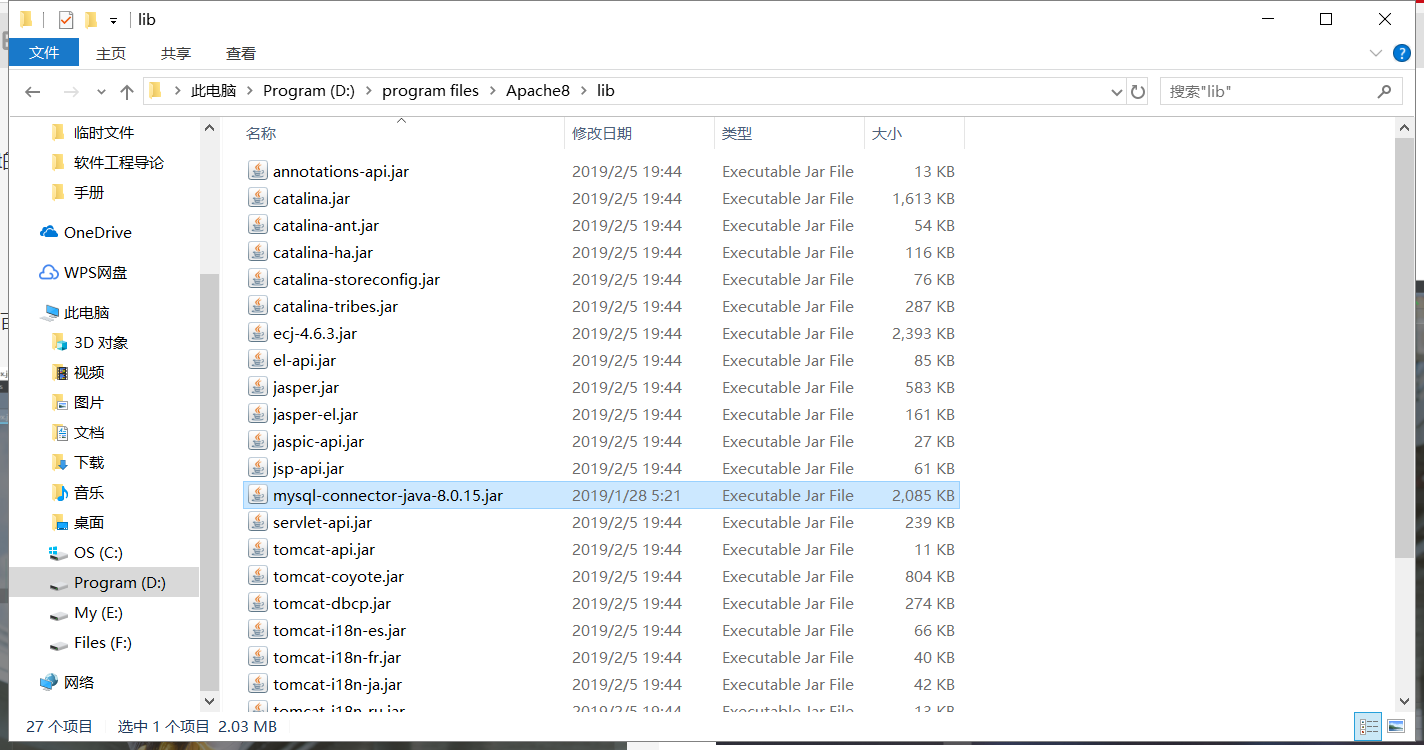The height and width of the screenshot is (750, 1424).
Task: Expand the chevron after Program (D:) breadcrumb
Action: click(x=369, y=91)
